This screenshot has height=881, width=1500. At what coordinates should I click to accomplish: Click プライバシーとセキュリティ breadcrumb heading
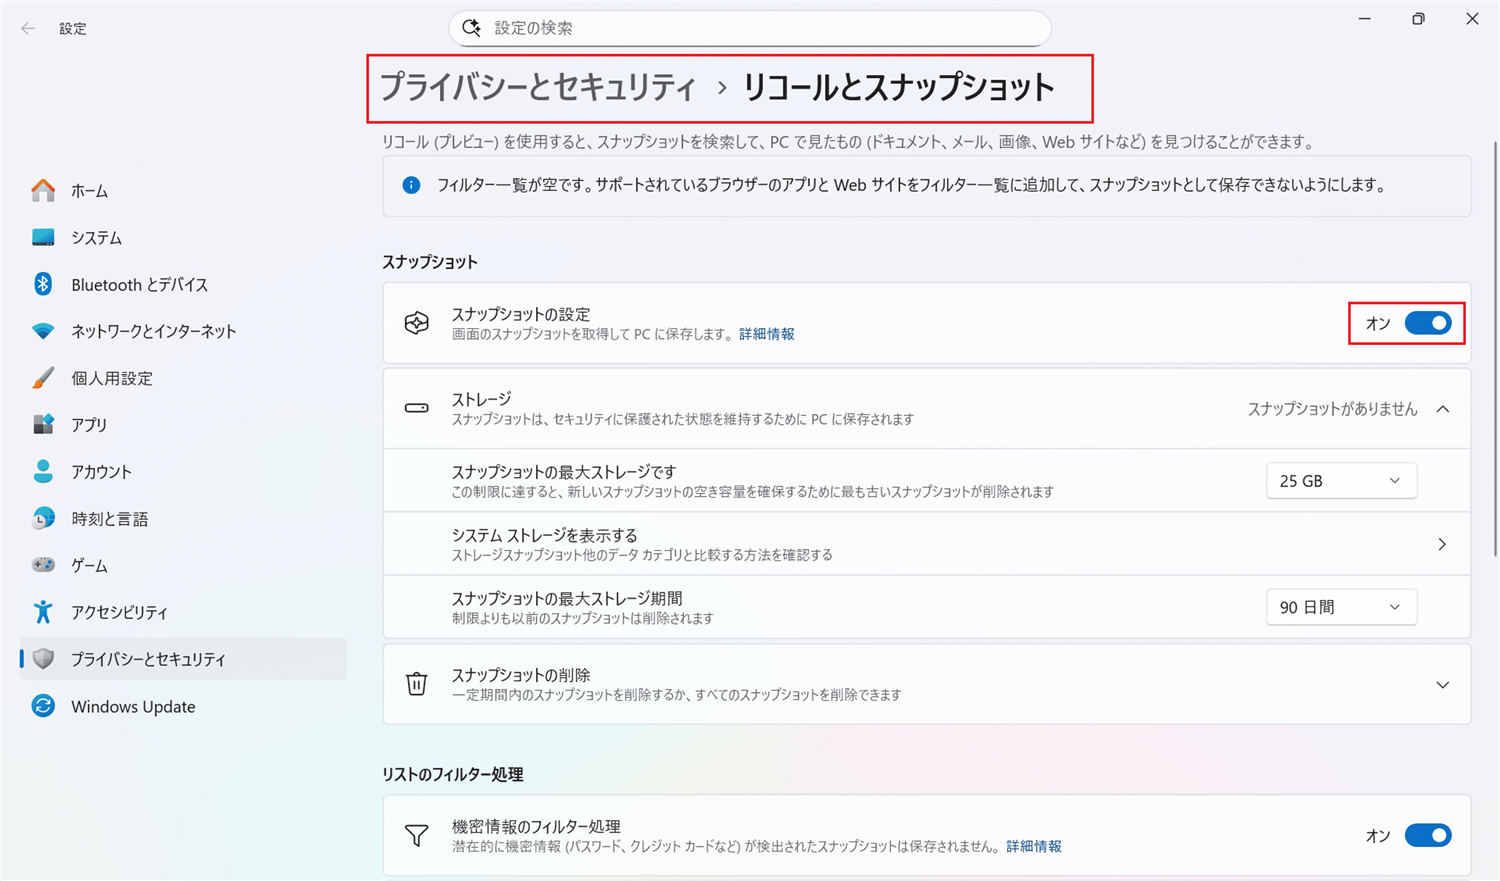538,88
